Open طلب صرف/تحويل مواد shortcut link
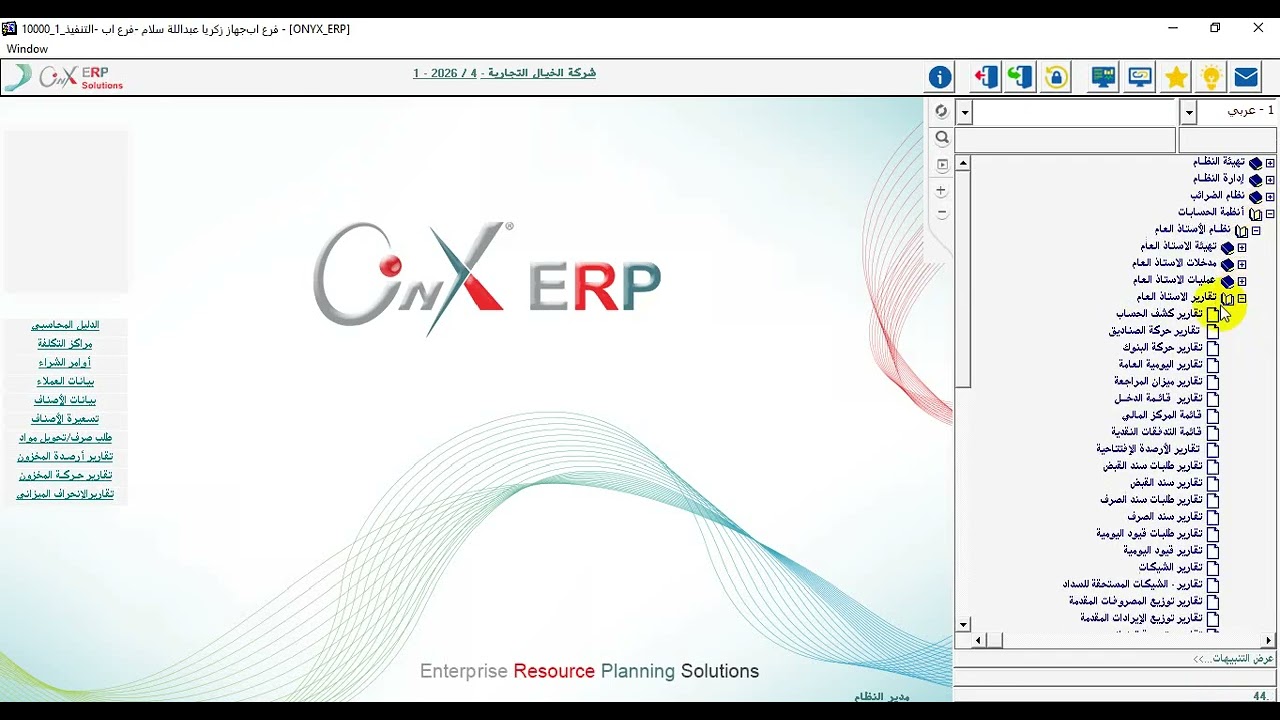This screenshot has width=1280, height=720. tap(65, 438)
